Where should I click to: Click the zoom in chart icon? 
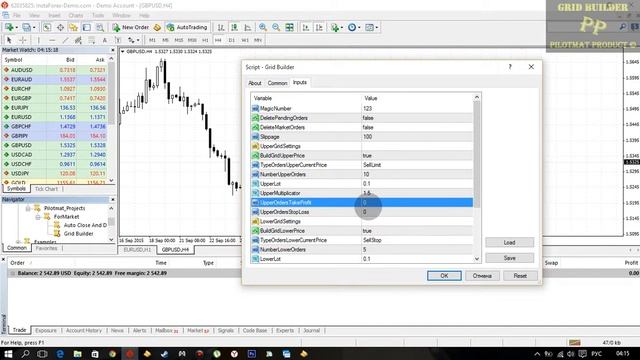[263, 27]
